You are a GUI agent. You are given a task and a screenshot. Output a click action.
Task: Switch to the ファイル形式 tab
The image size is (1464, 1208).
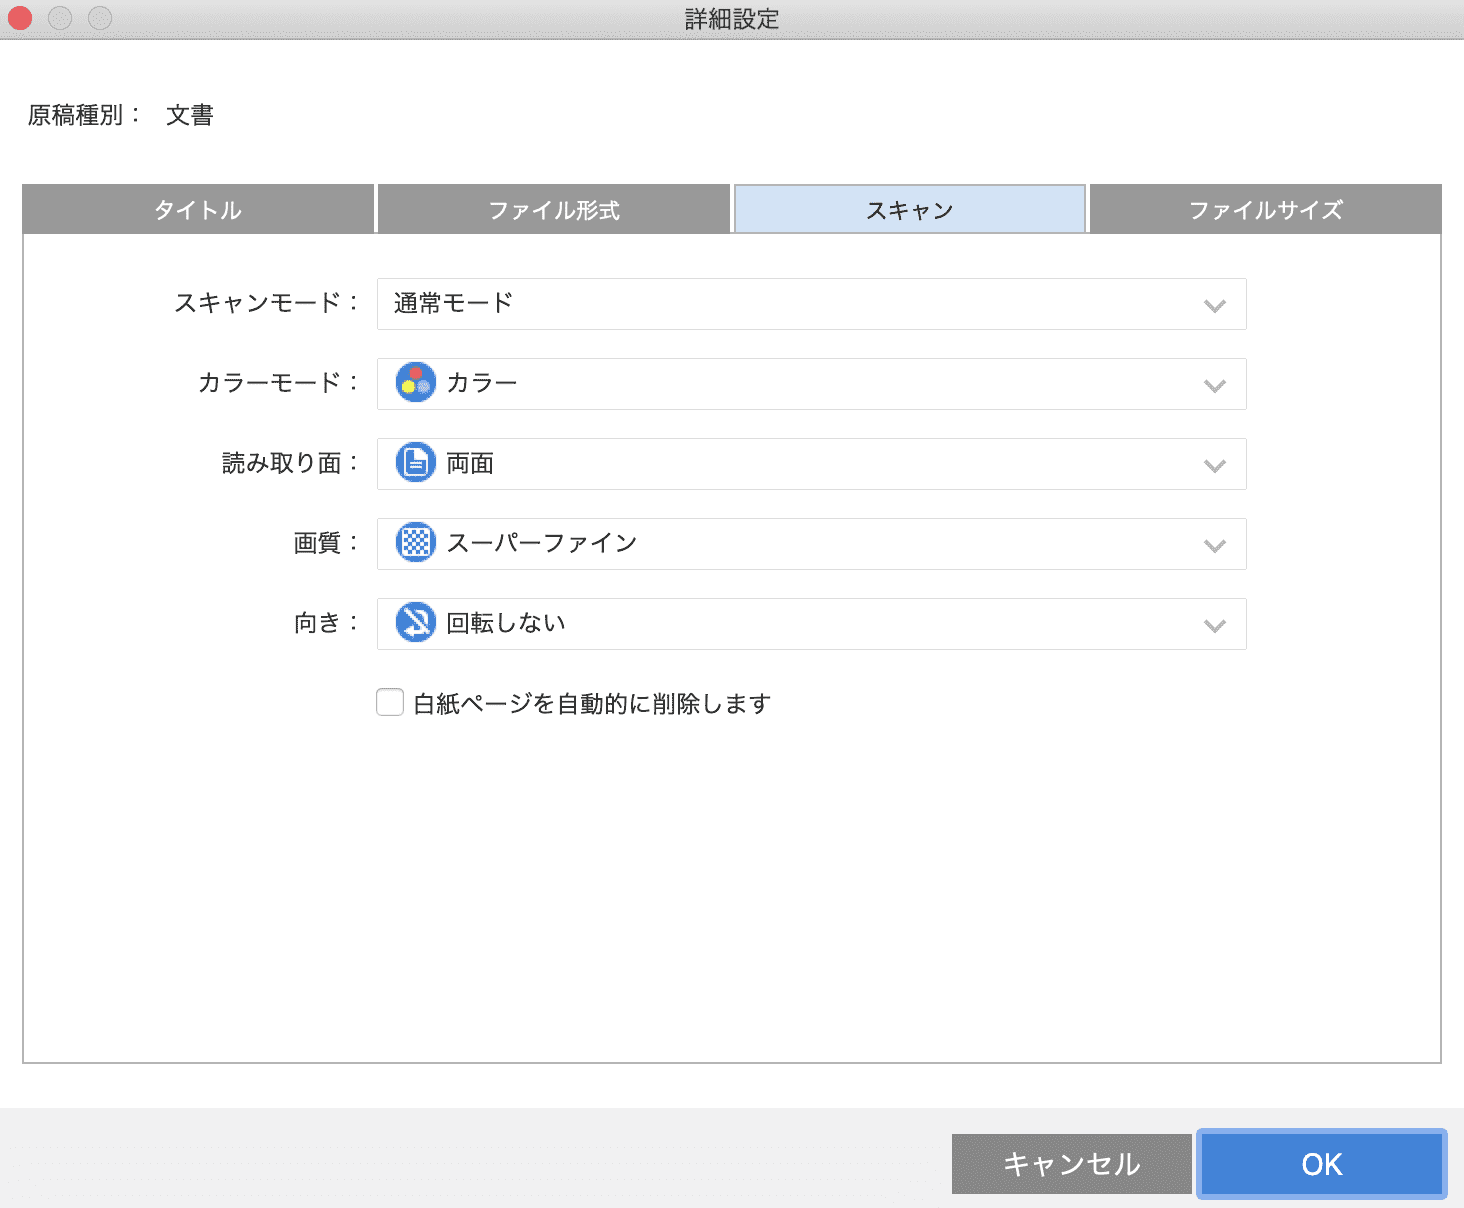[554, 209]
